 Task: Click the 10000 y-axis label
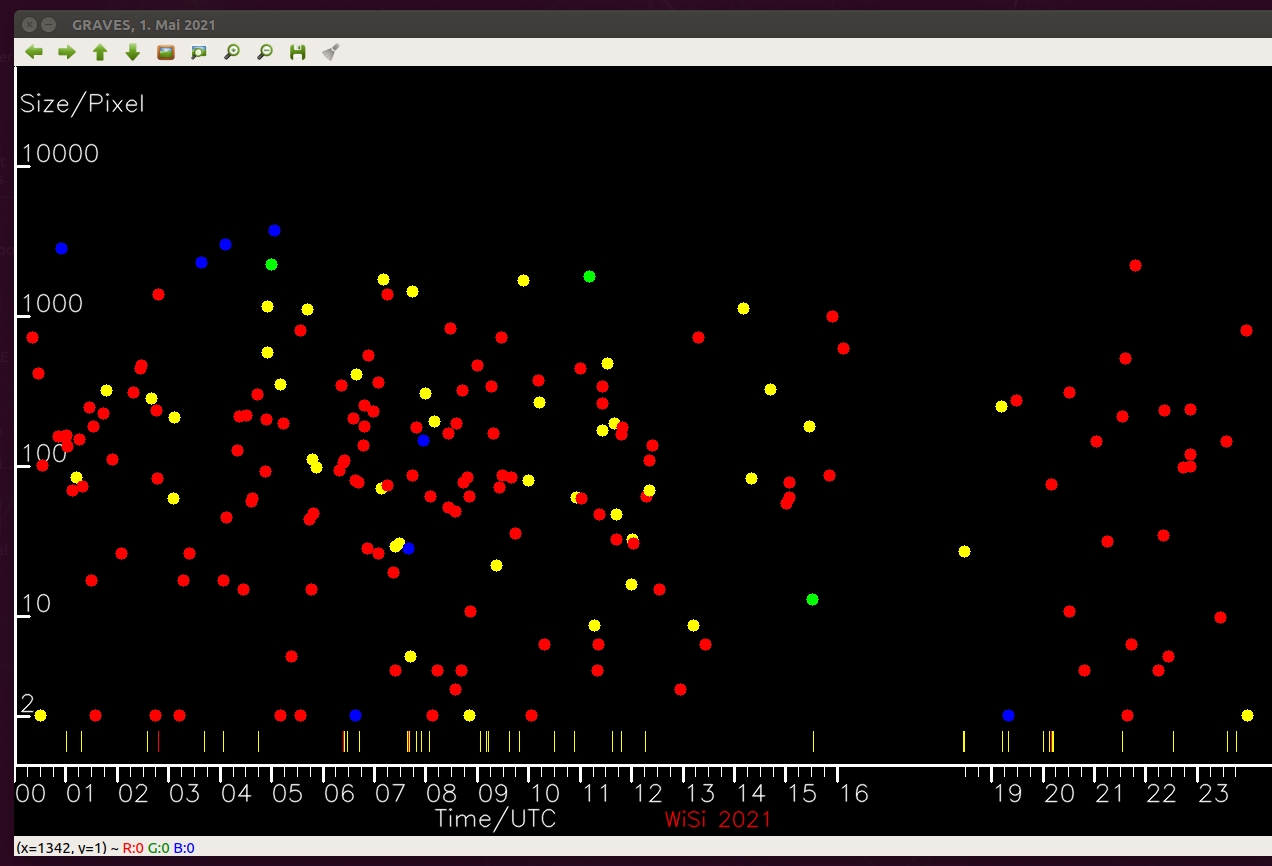[60, 153]
